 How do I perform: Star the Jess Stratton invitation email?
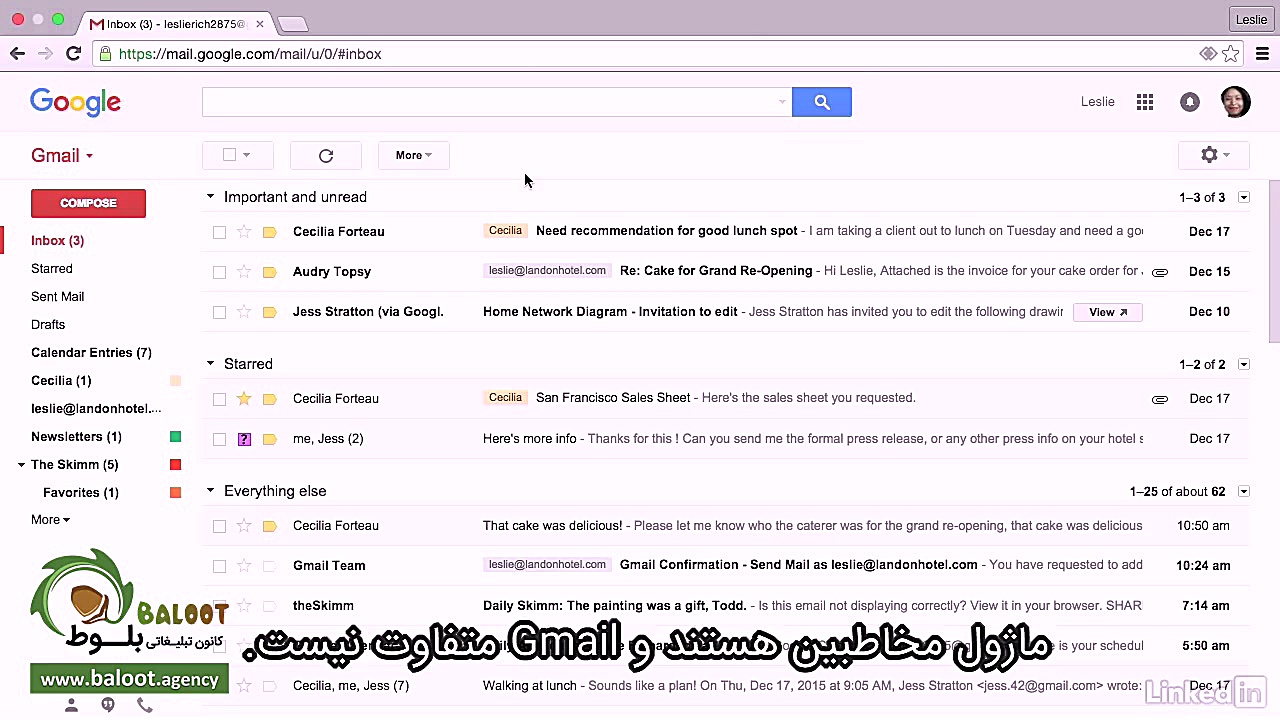(244, 312)
